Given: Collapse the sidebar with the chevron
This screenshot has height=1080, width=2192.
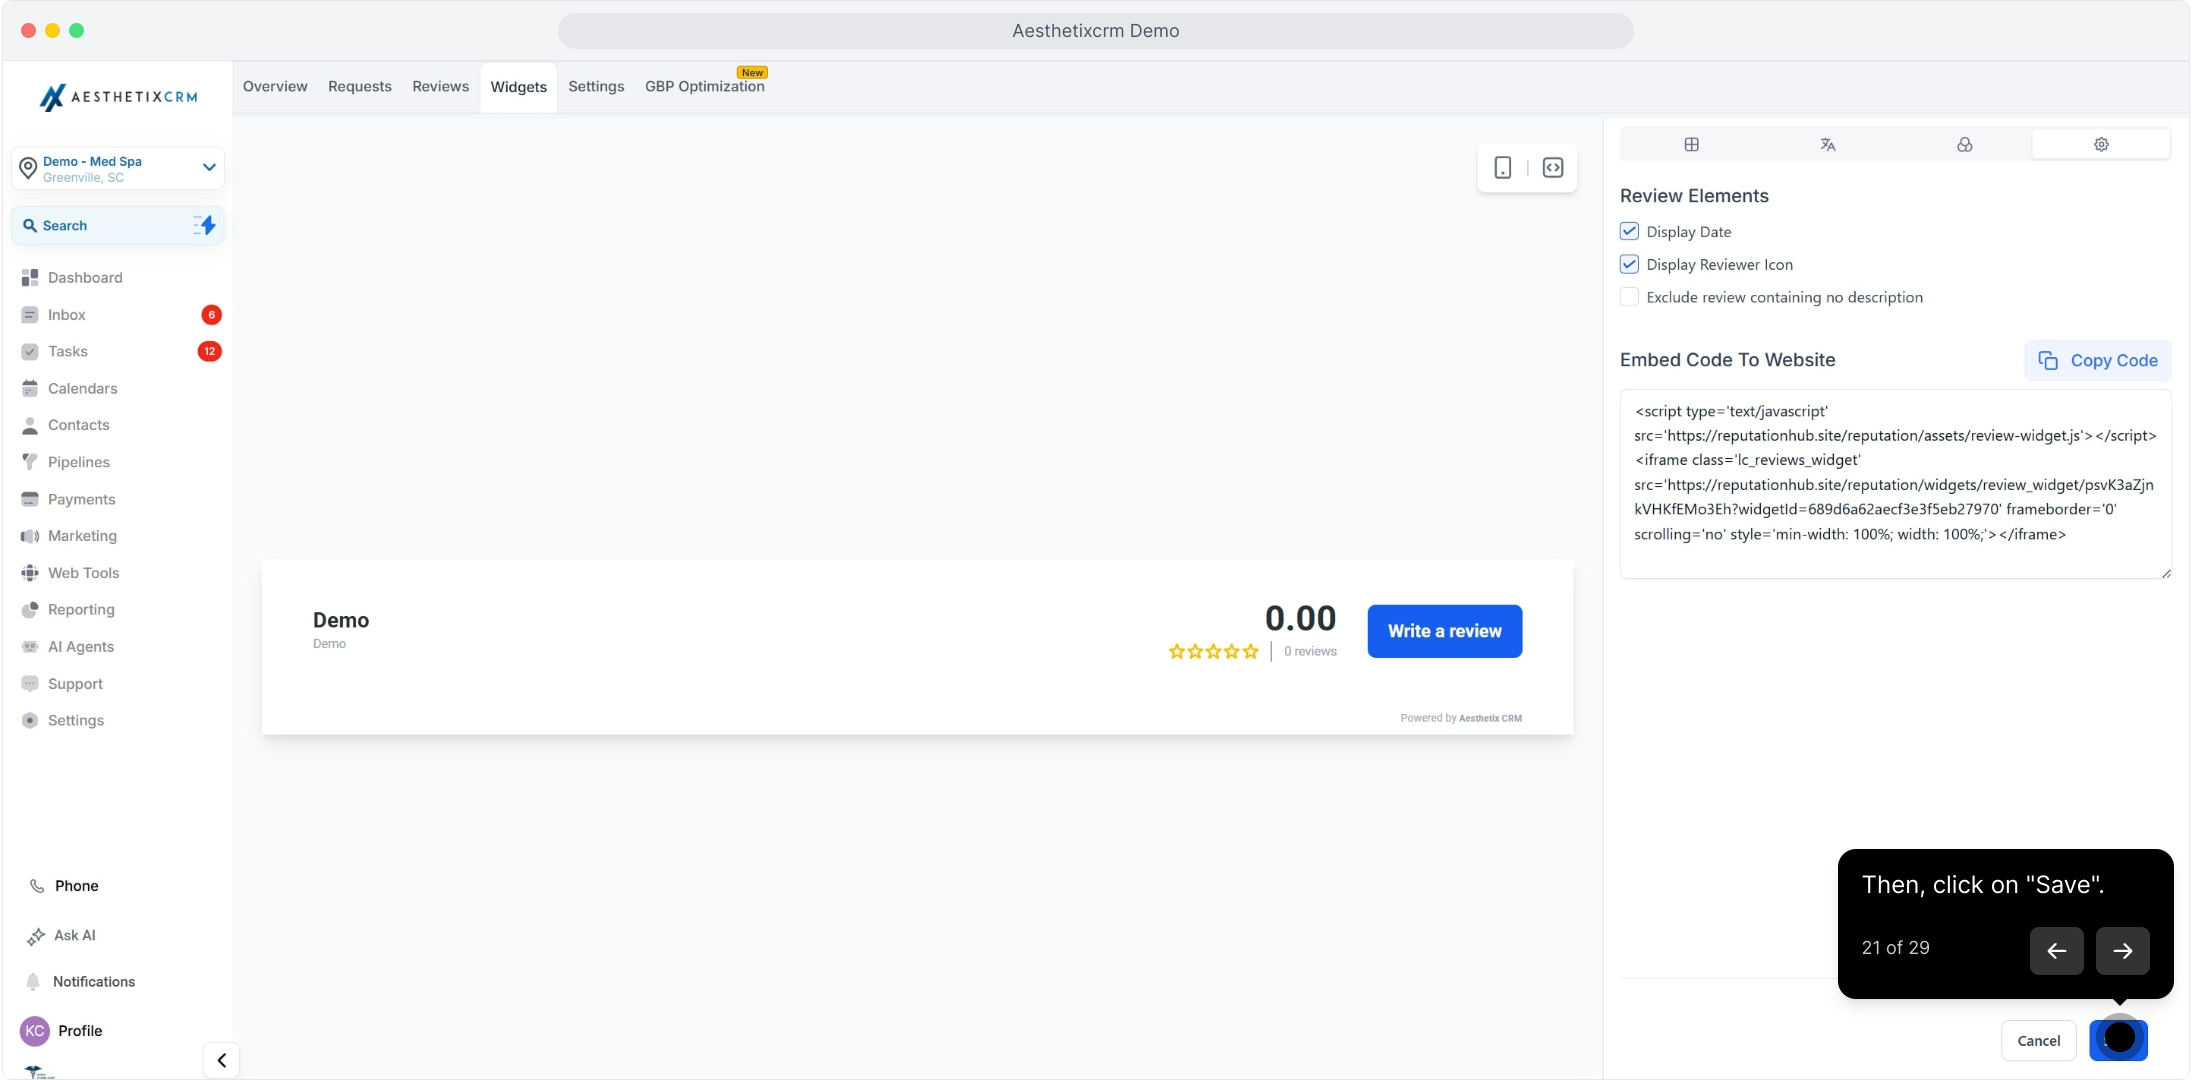Looking at the screenshot, I should (x=222, y=1060).
